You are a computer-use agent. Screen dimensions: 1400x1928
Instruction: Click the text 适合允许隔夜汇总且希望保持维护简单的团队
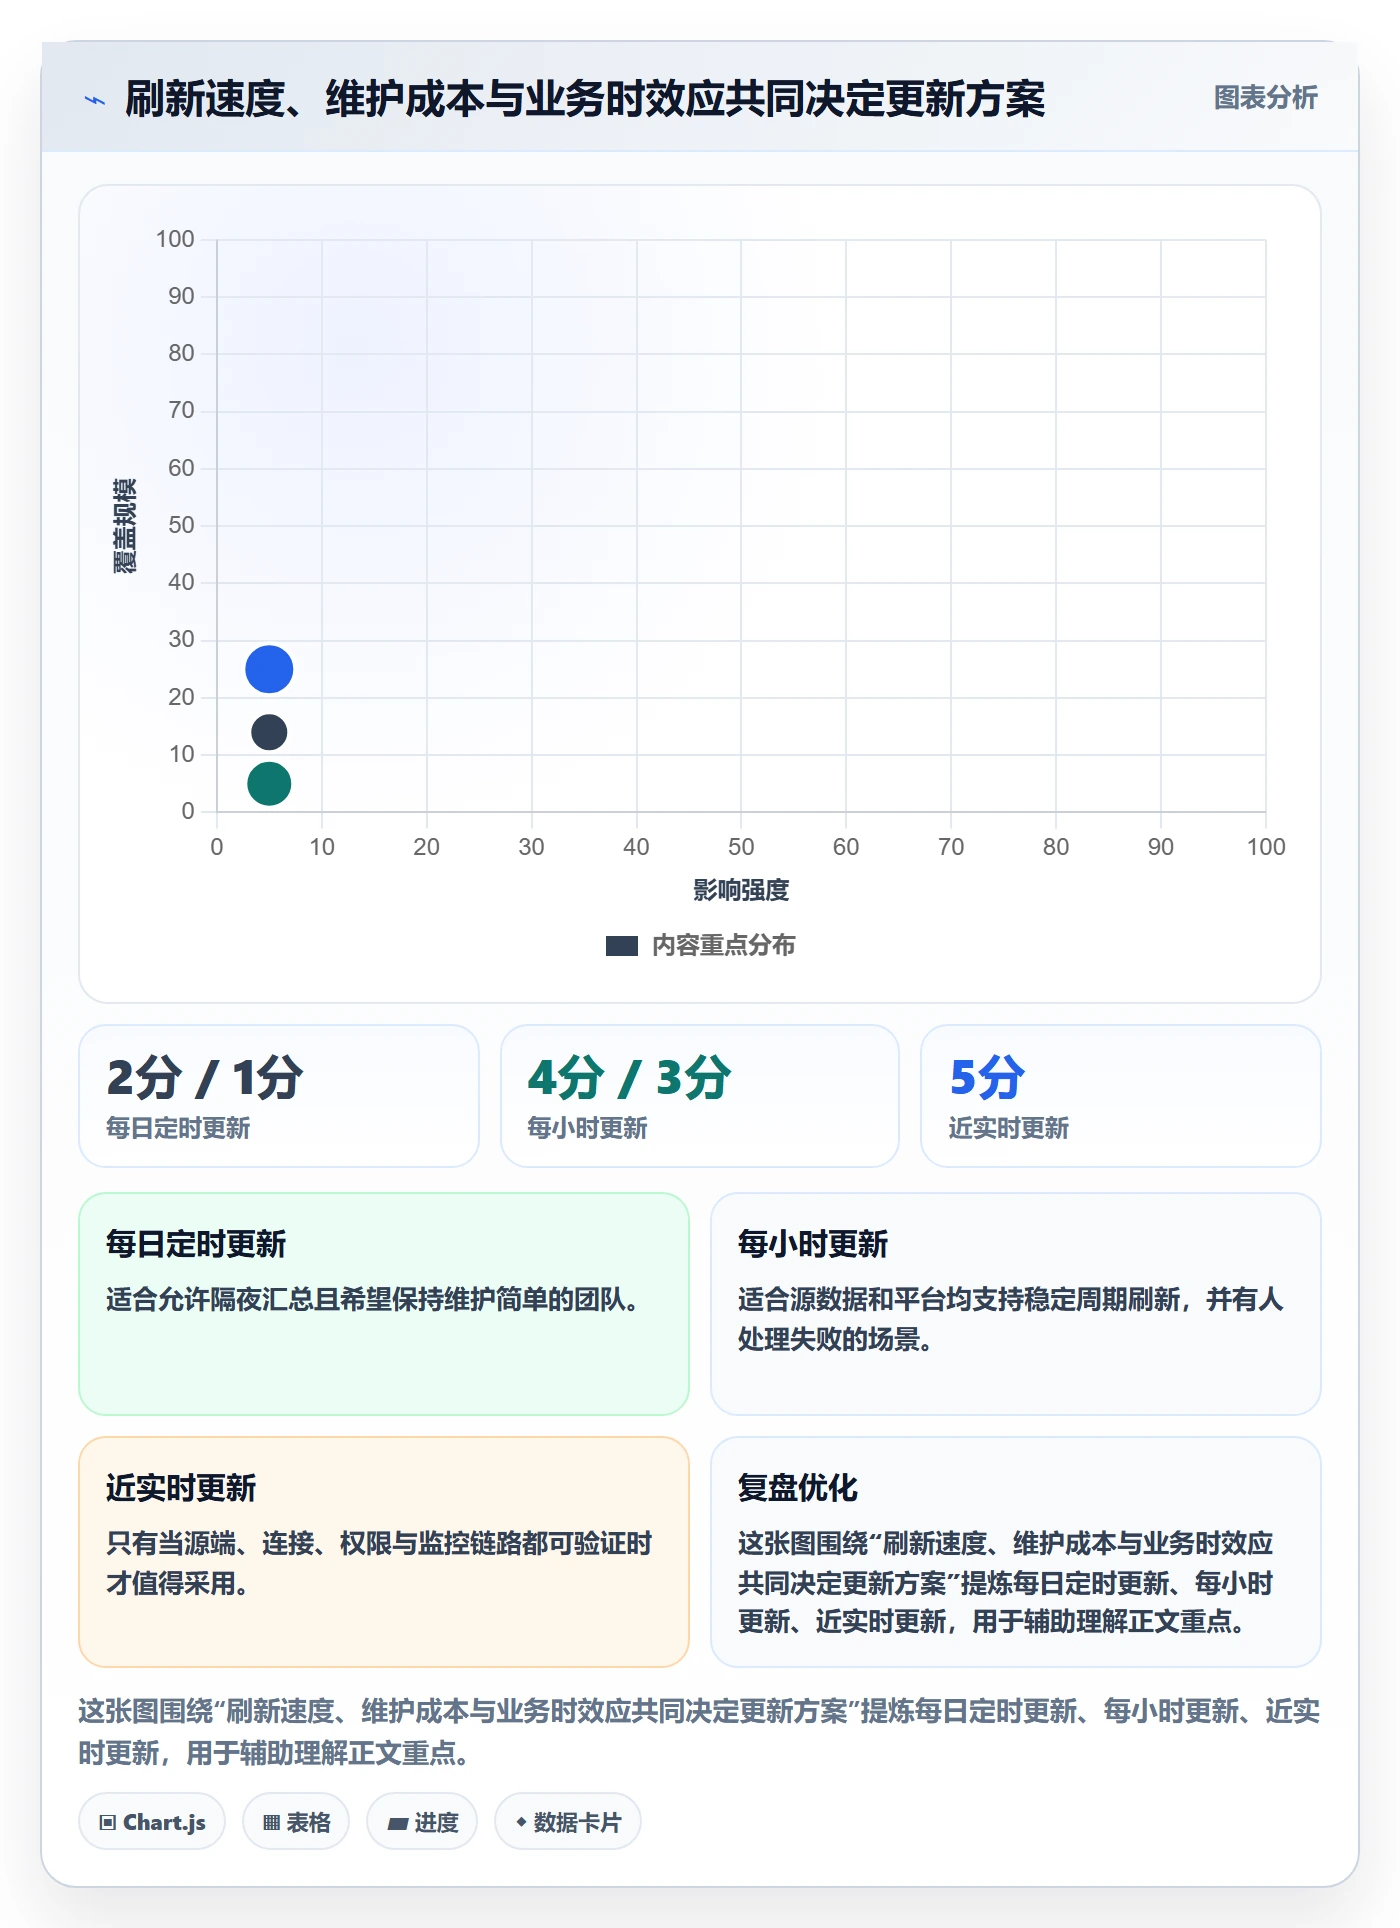click(x=372, y=1299)
